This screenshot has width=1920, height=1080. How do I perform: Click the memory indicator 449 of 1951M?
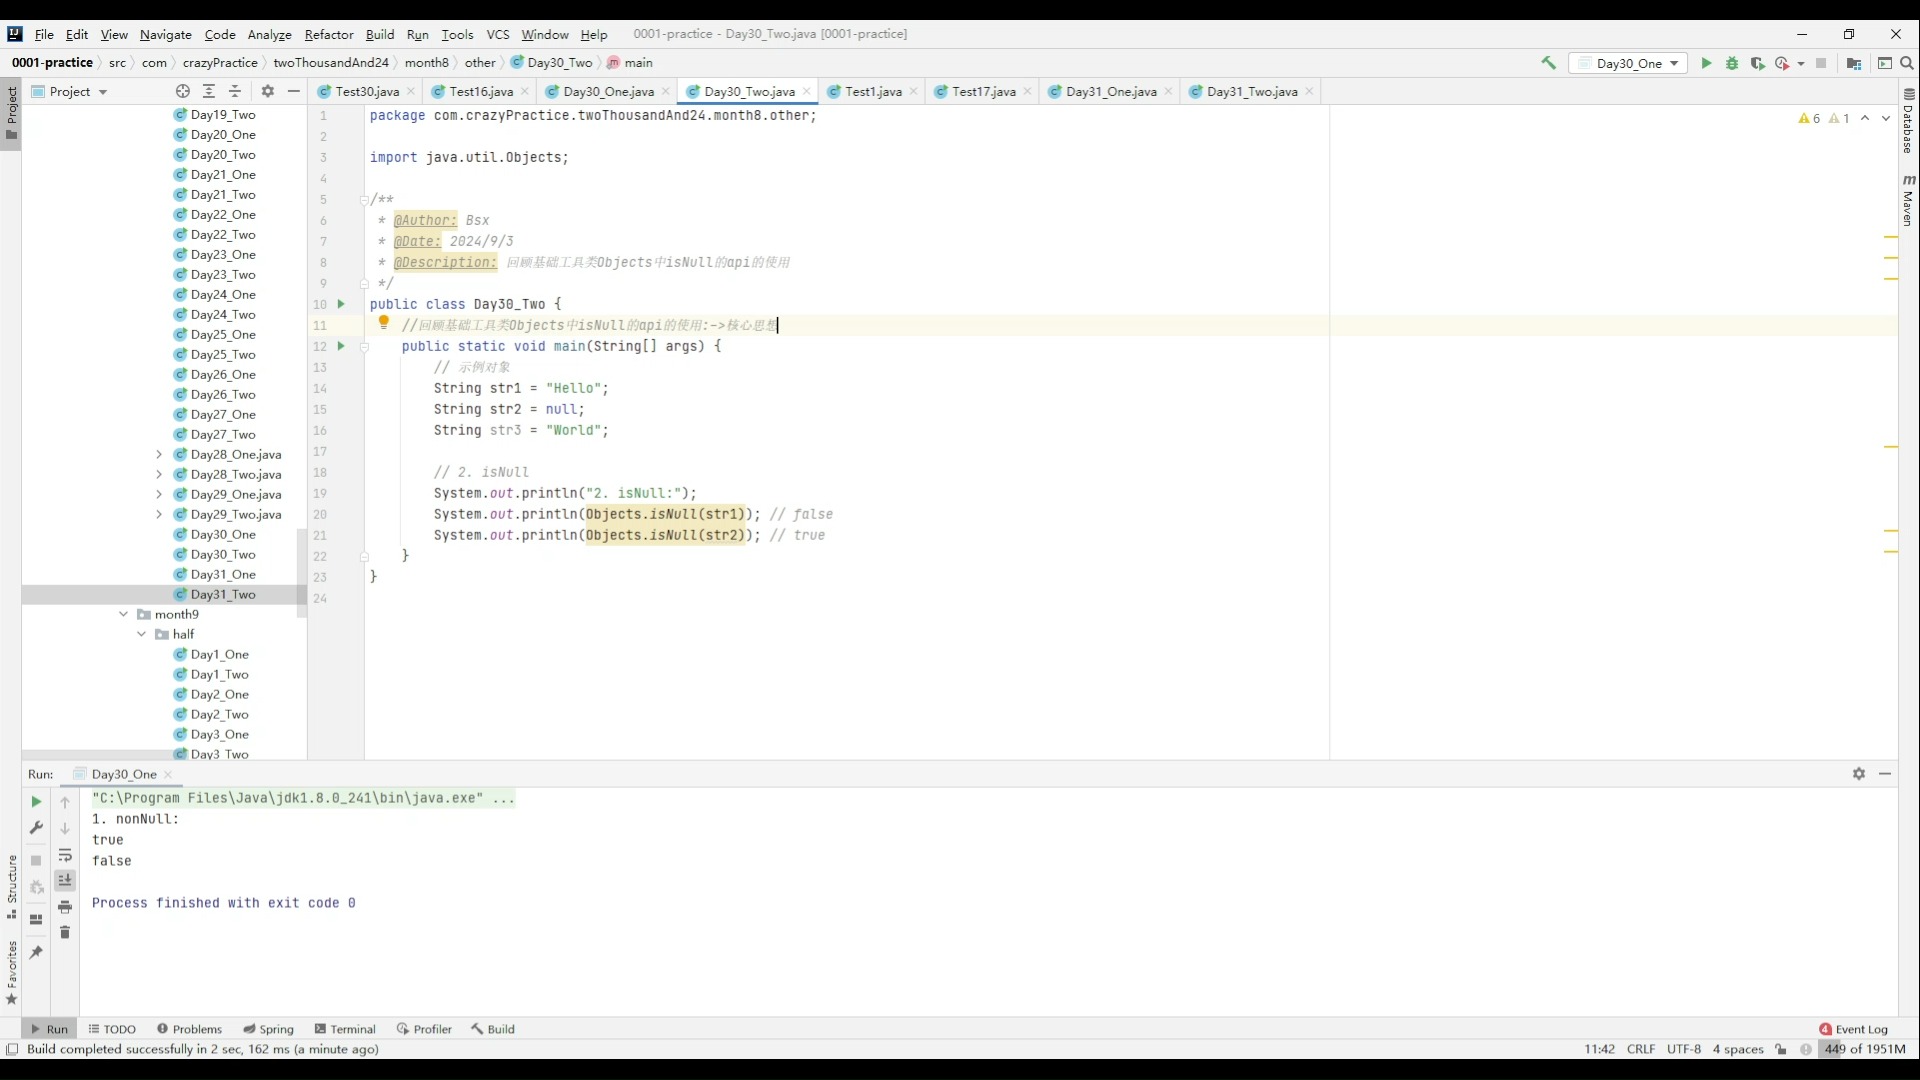click(x=1866, y=1049)
